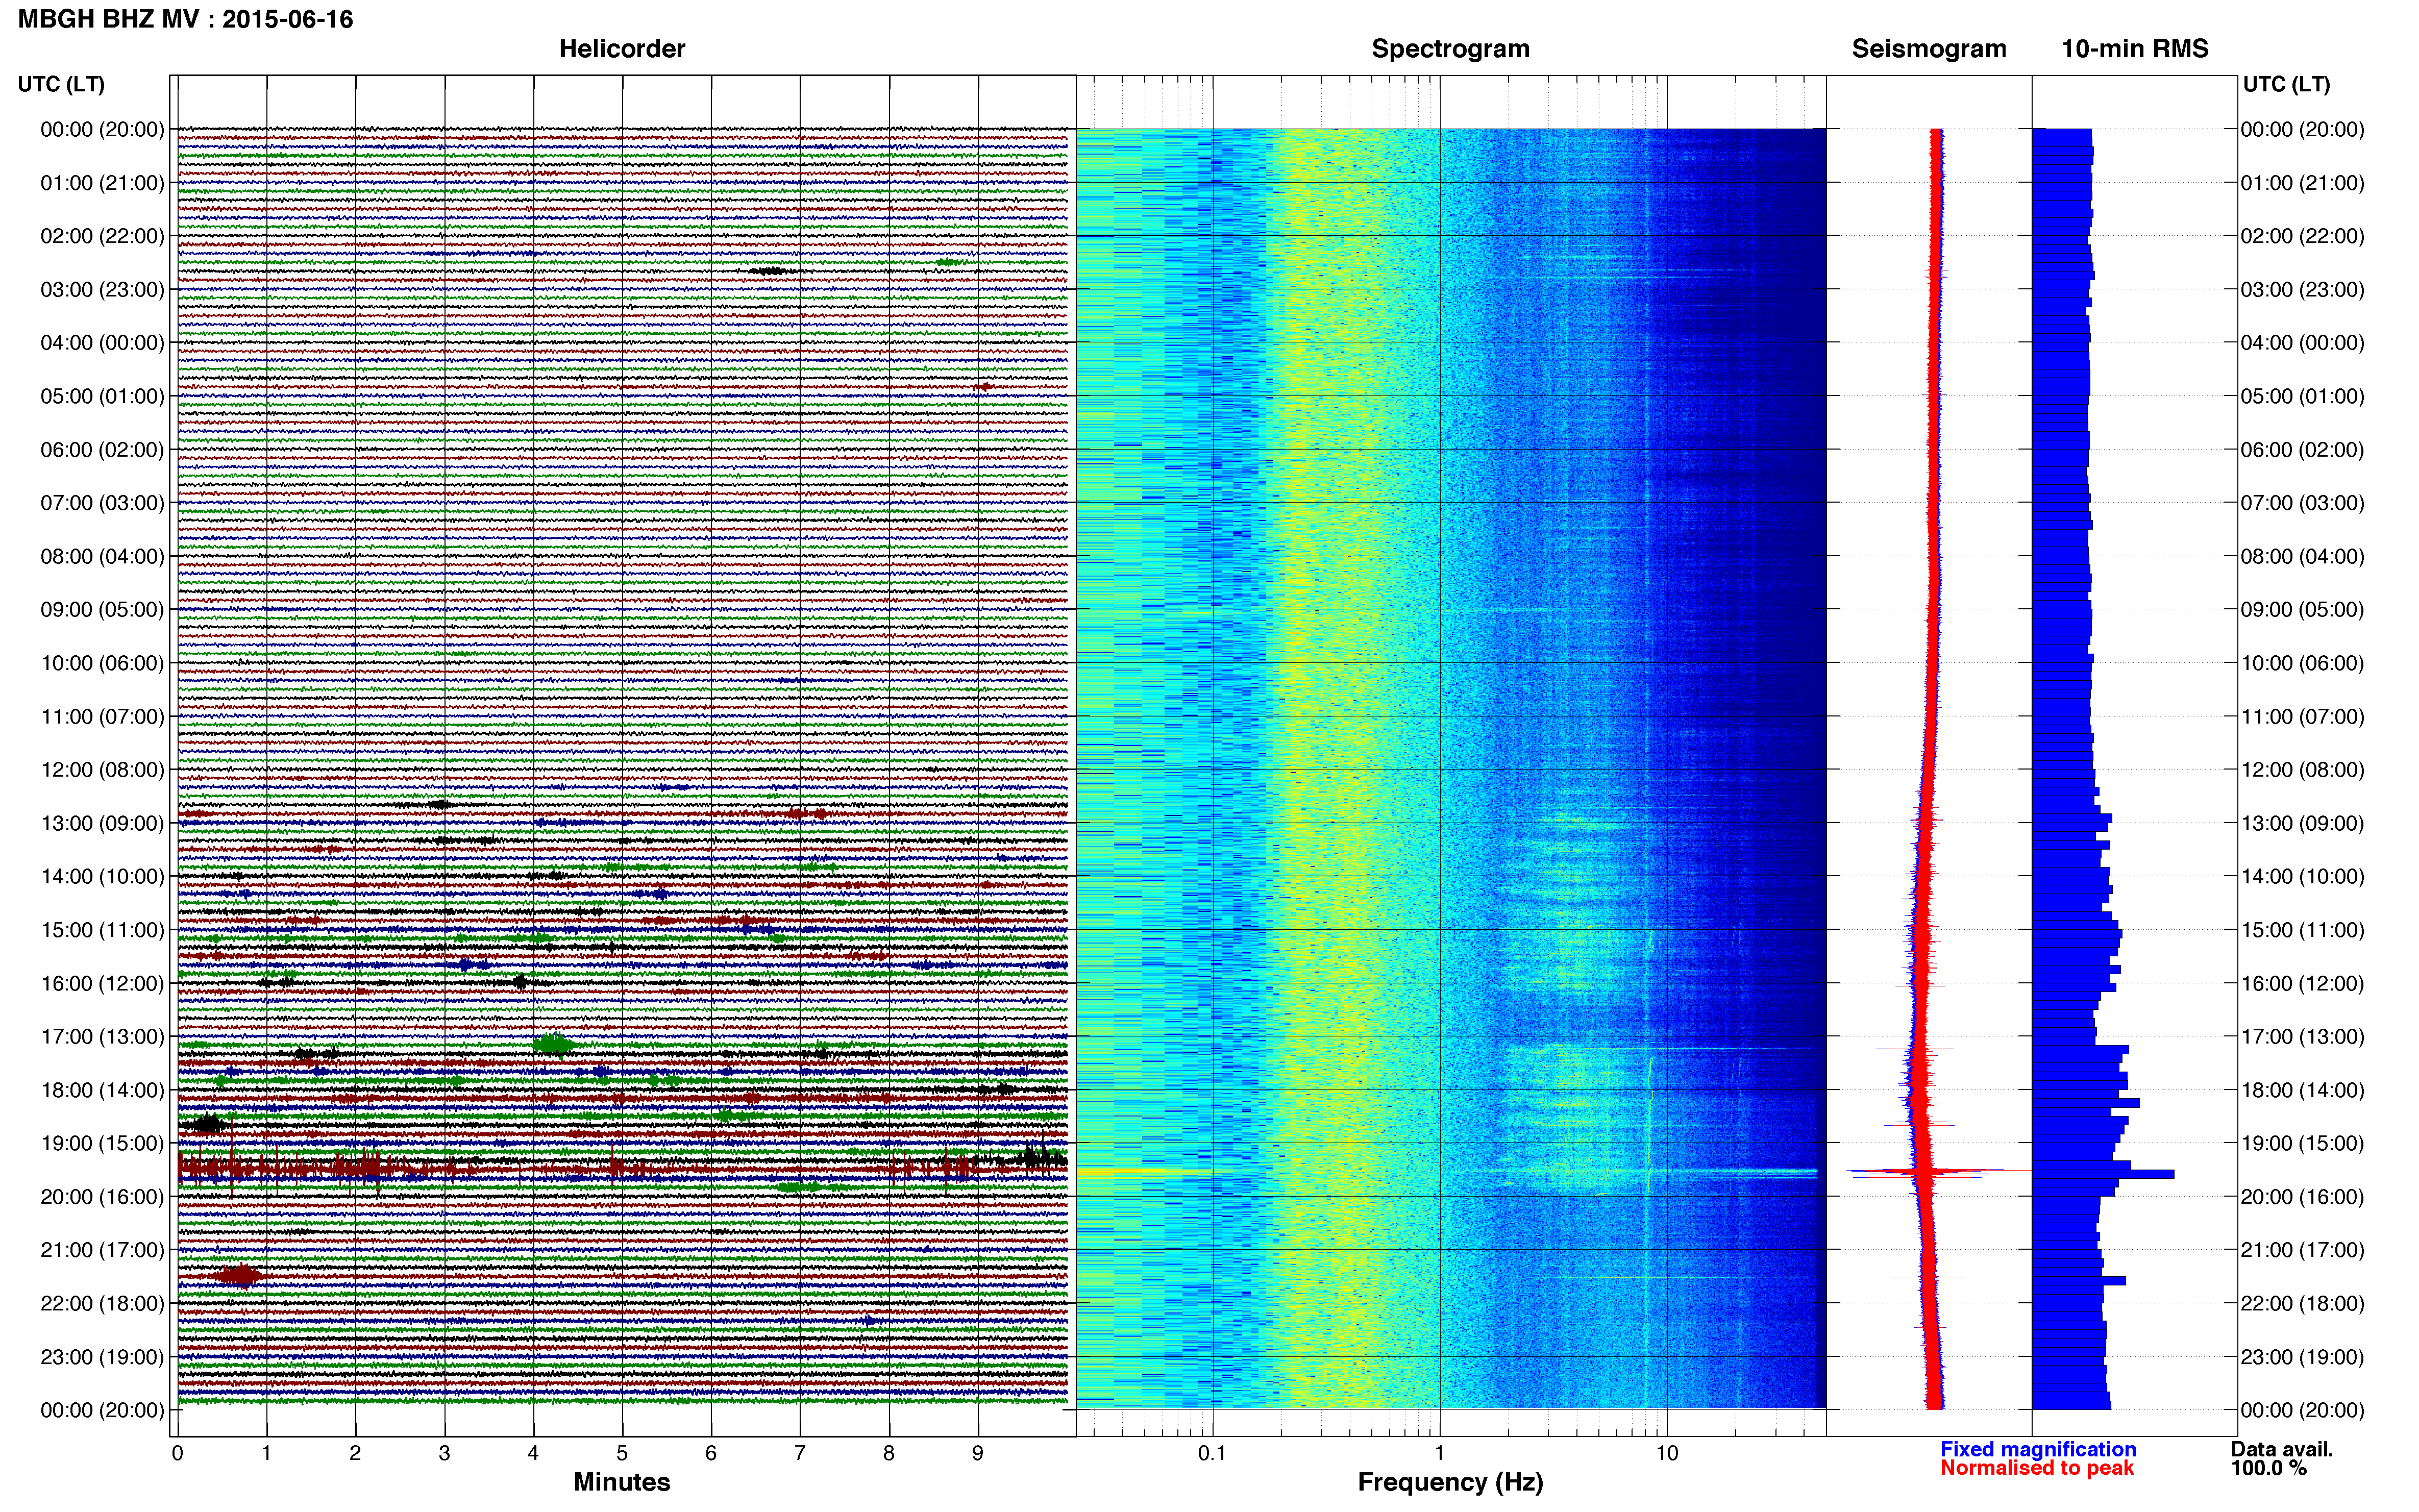Click right time label '14:00 (10:00)'
This screenshot has width=2419, height=1512.
pyautogui.click(x=2302, y=876)
